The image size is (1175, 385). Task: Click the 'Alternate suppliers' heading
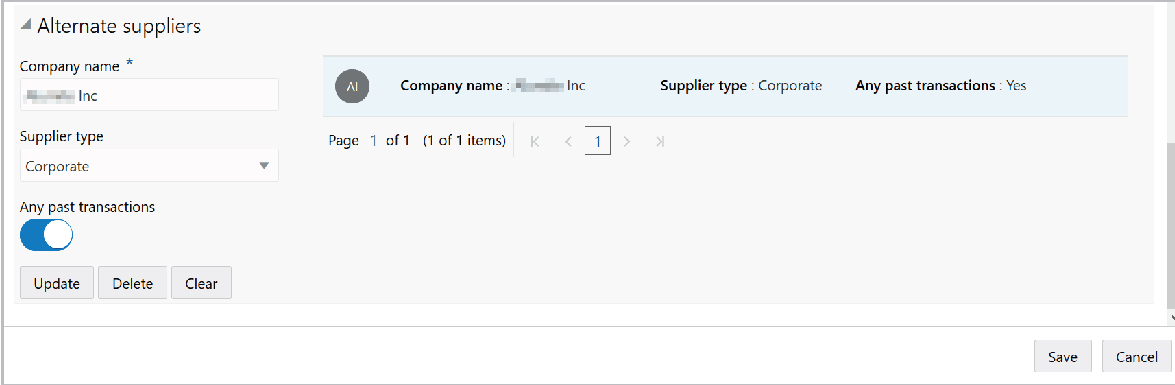[119, 26]
